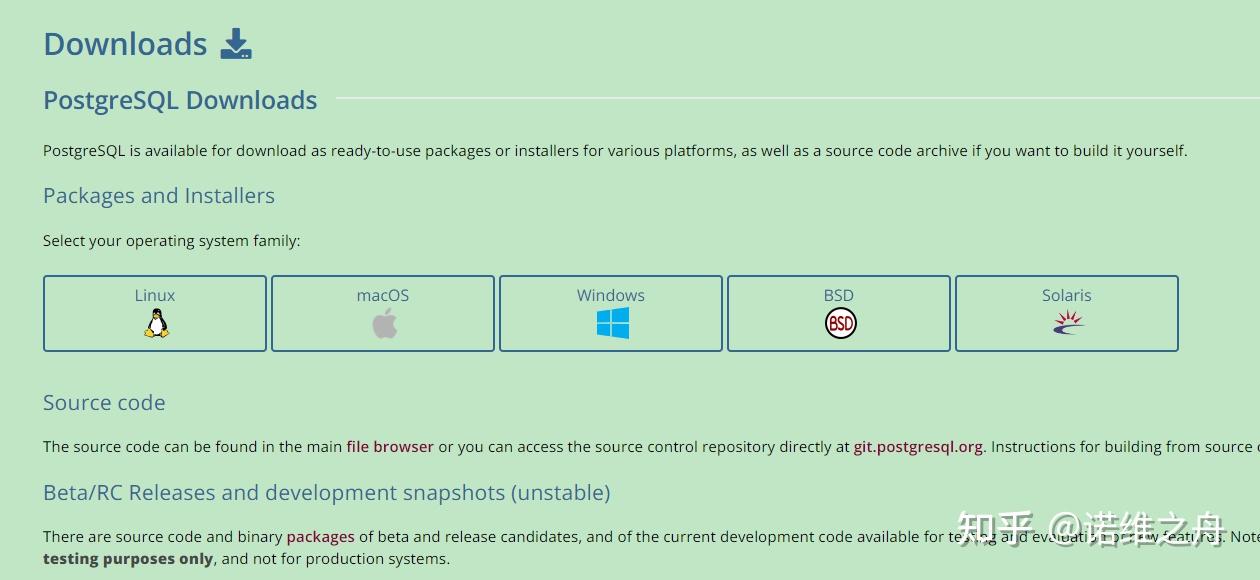Click the PostgreSQL Downloads heading
The height and width of the screenshot is (580, 1260).
180,100
